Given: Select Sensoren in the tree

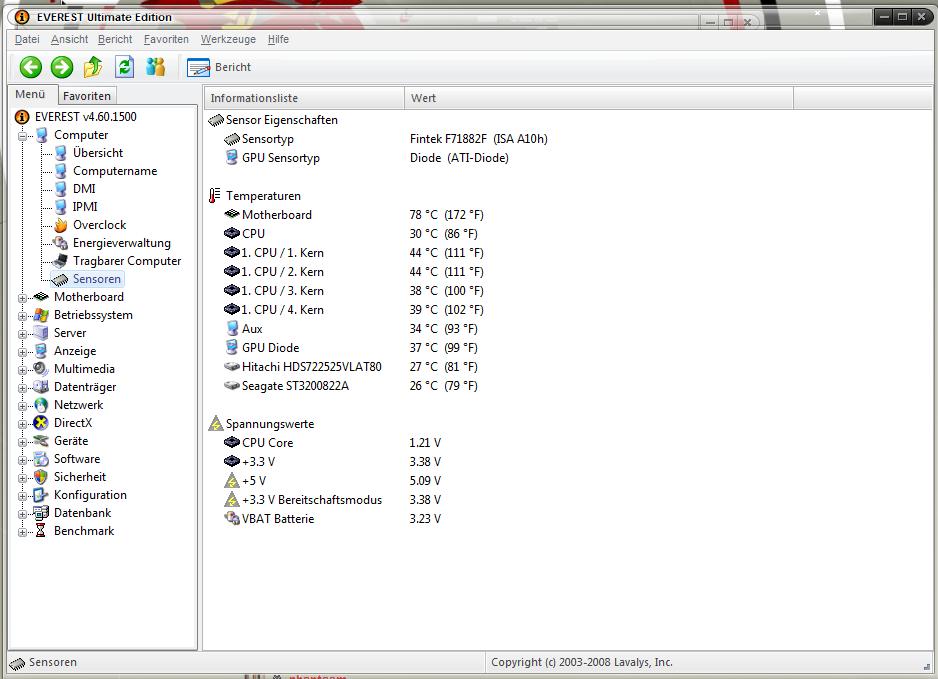Looking at the screenshot, I should 97,279.
